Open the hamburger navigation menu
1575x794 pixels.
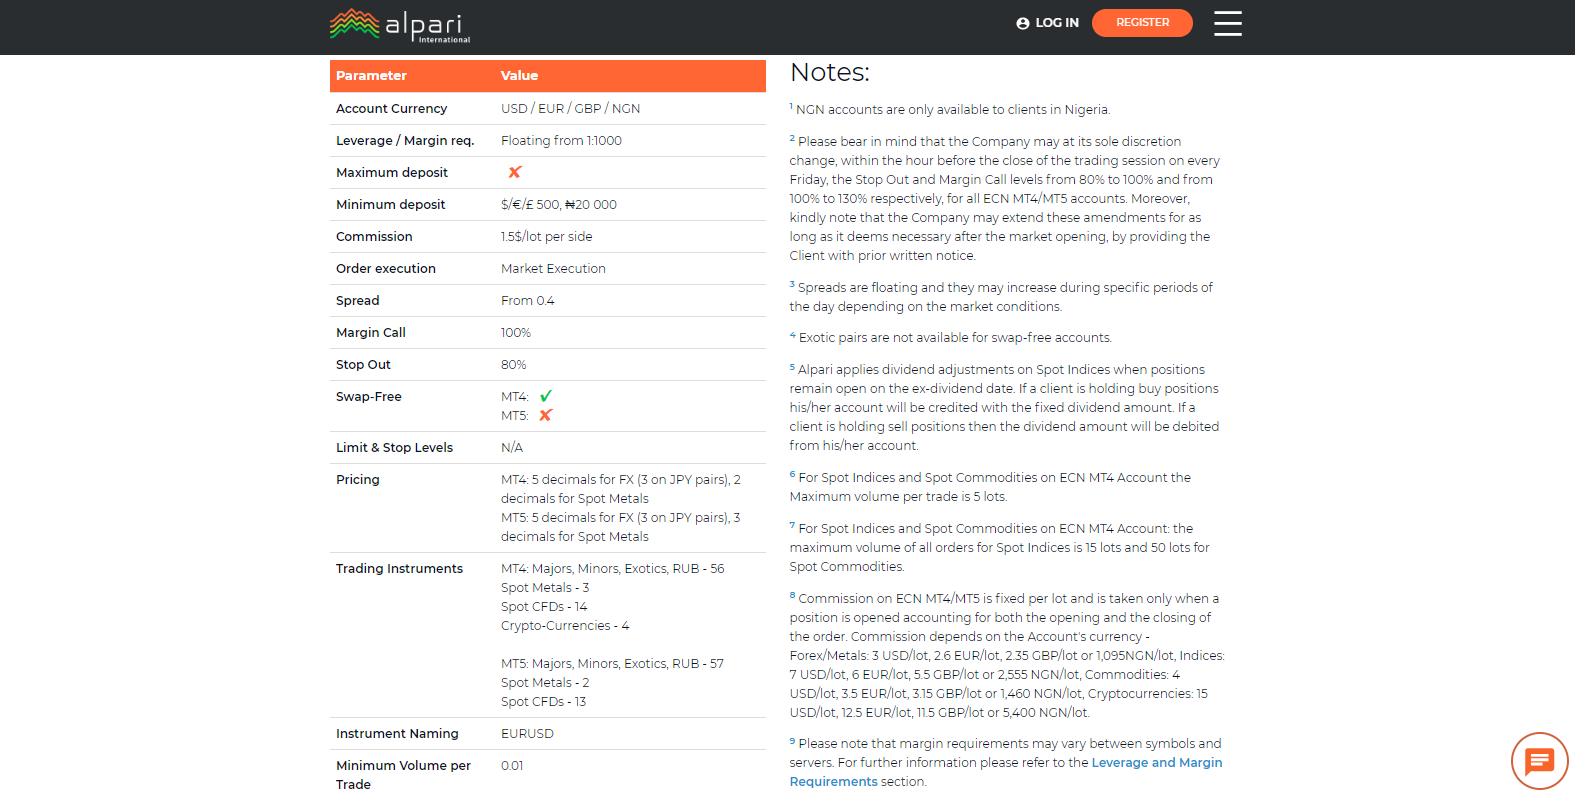[1227, 23]
